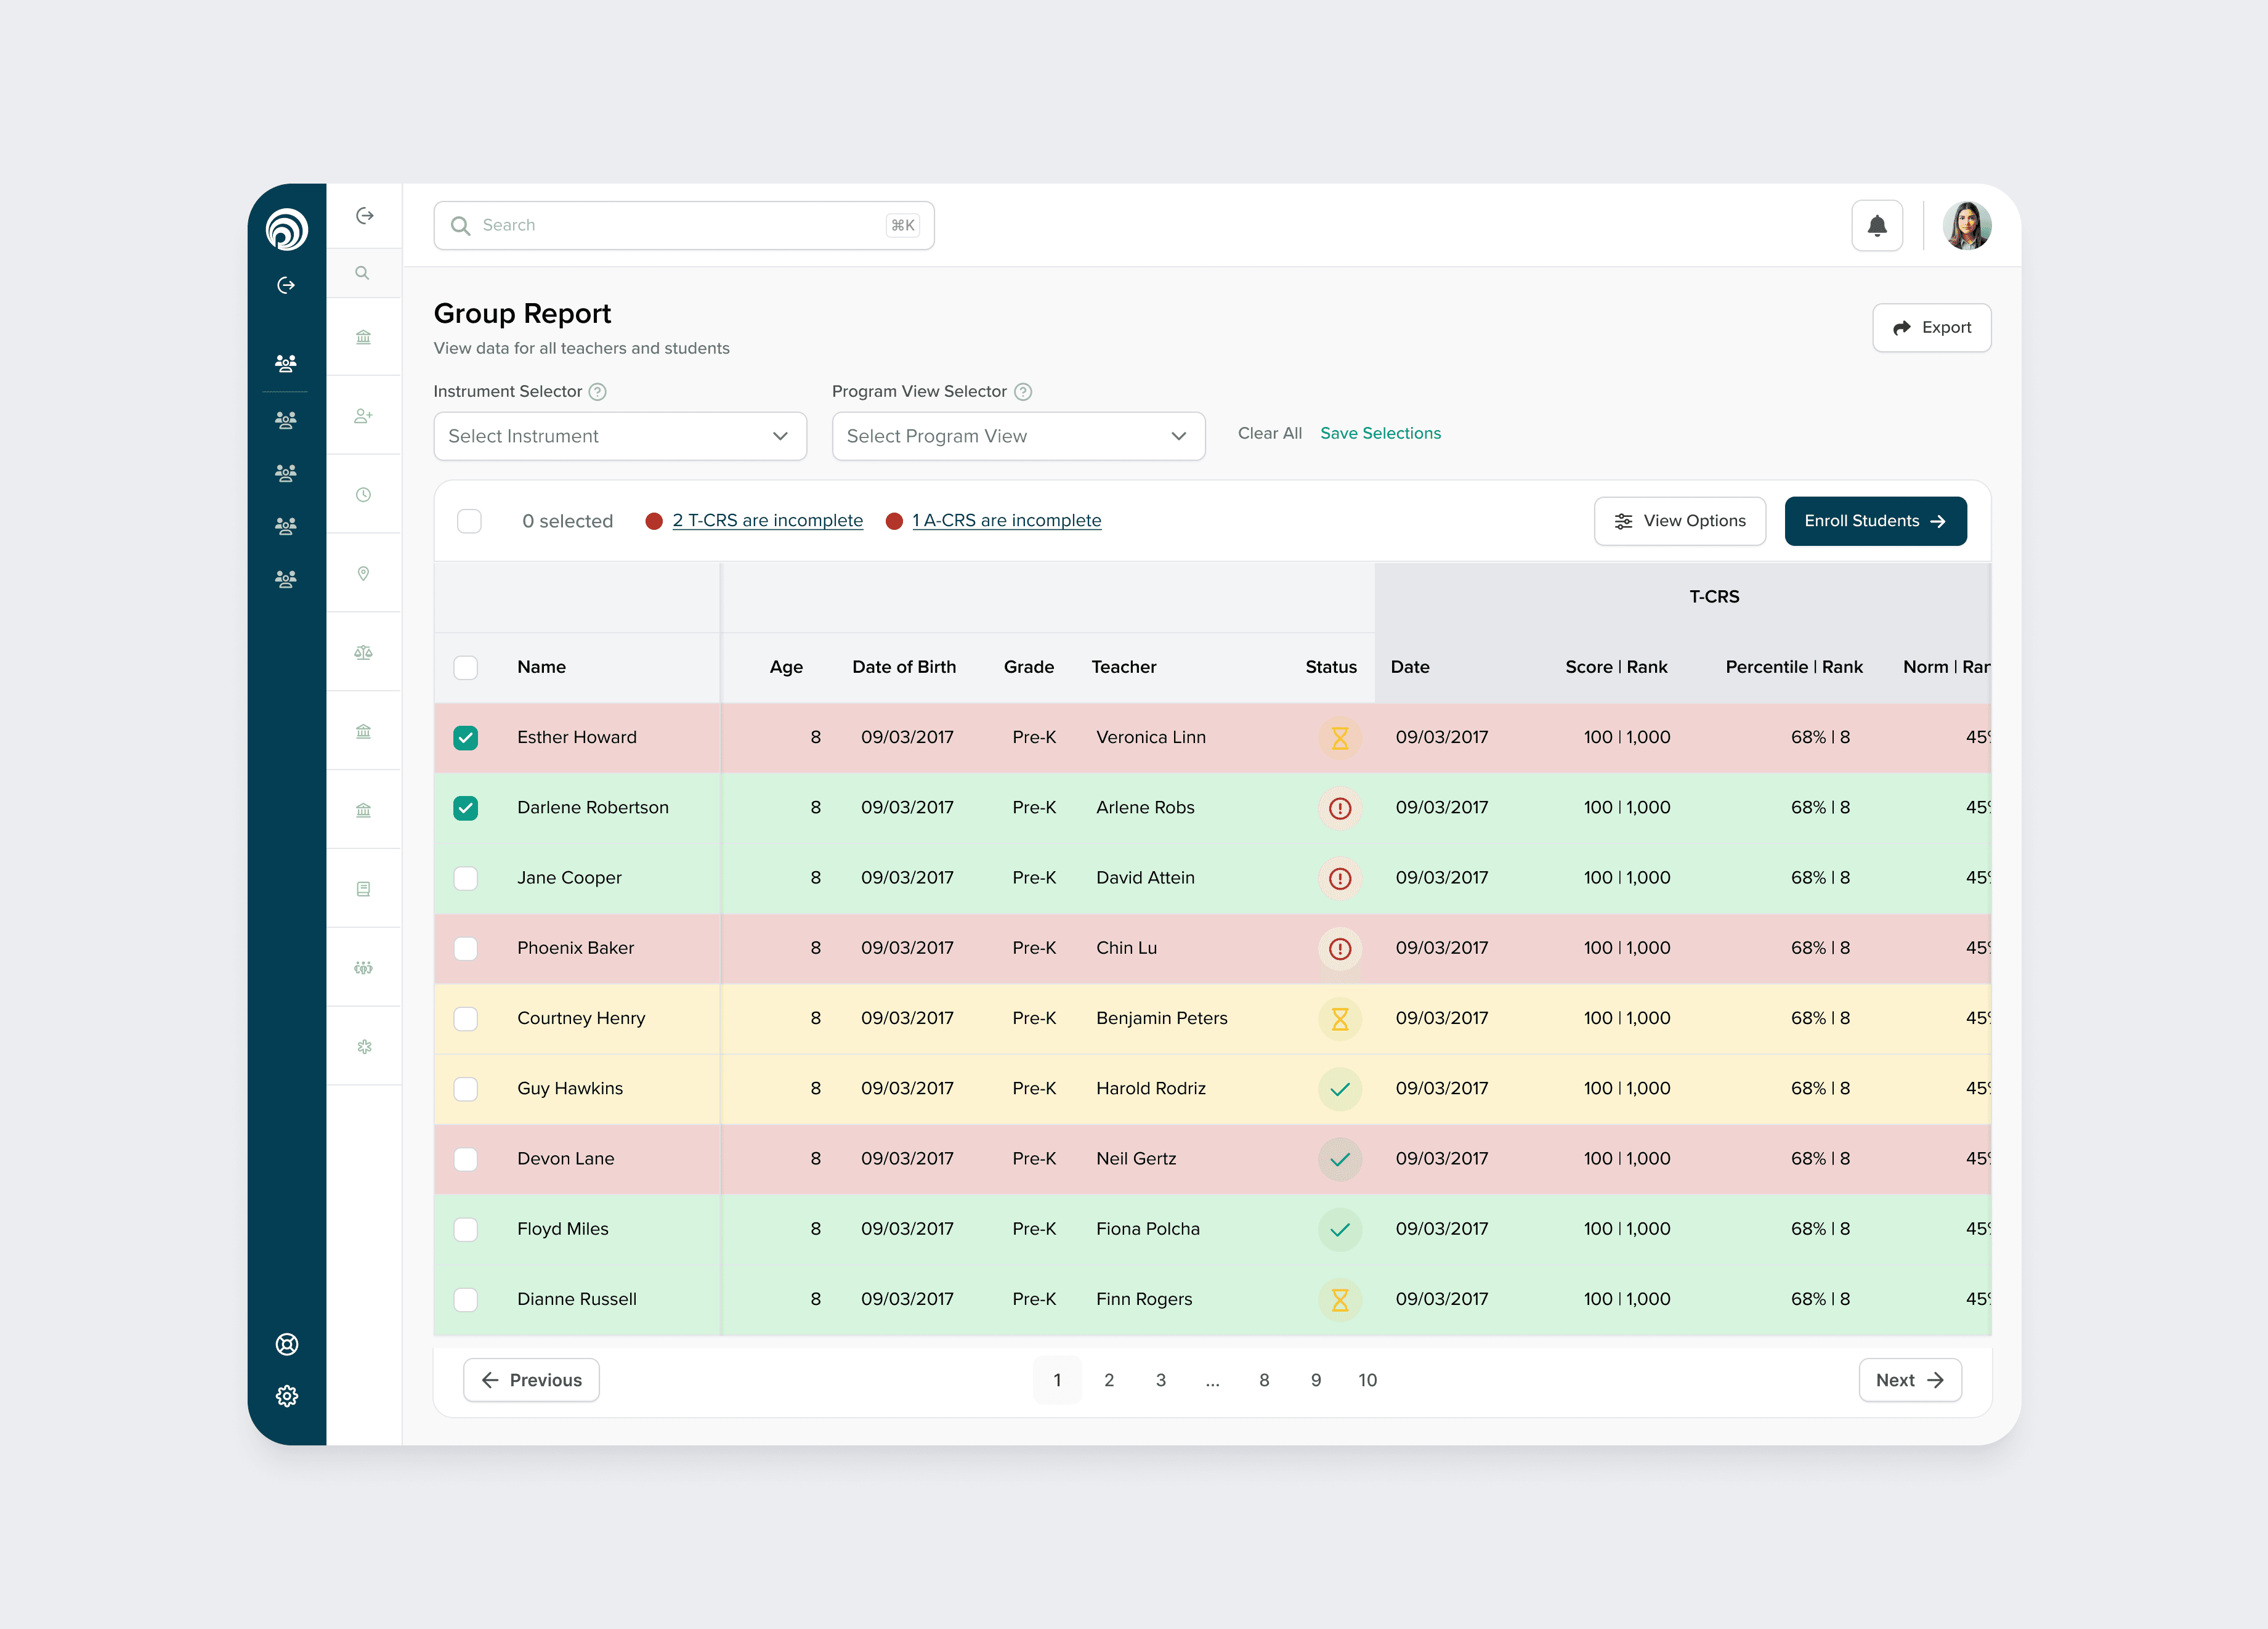Open the clock history sidebar icon
The width and height of the screenshot is (2268, 1629).
[363, 495]
